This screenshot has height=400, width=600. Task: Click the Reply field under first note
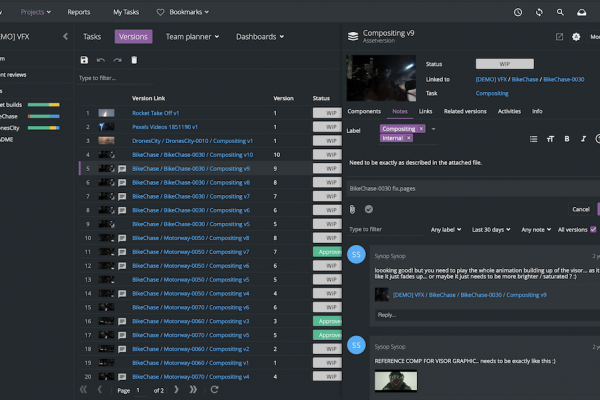[486, 315]
